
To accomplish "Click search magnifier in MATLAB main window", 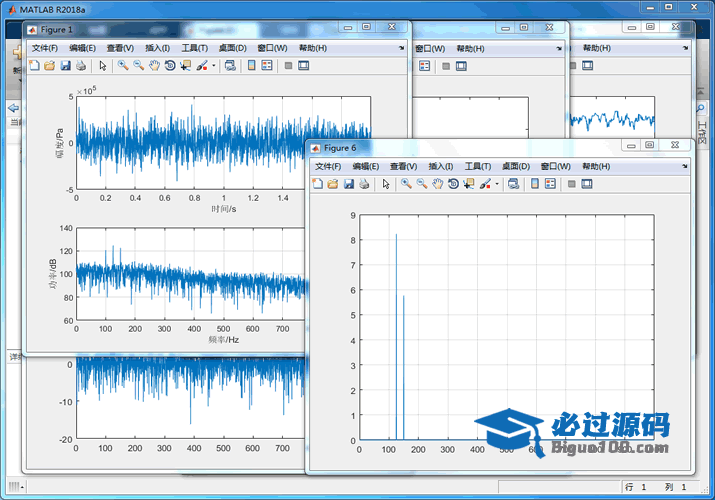I will pos(700,108).
